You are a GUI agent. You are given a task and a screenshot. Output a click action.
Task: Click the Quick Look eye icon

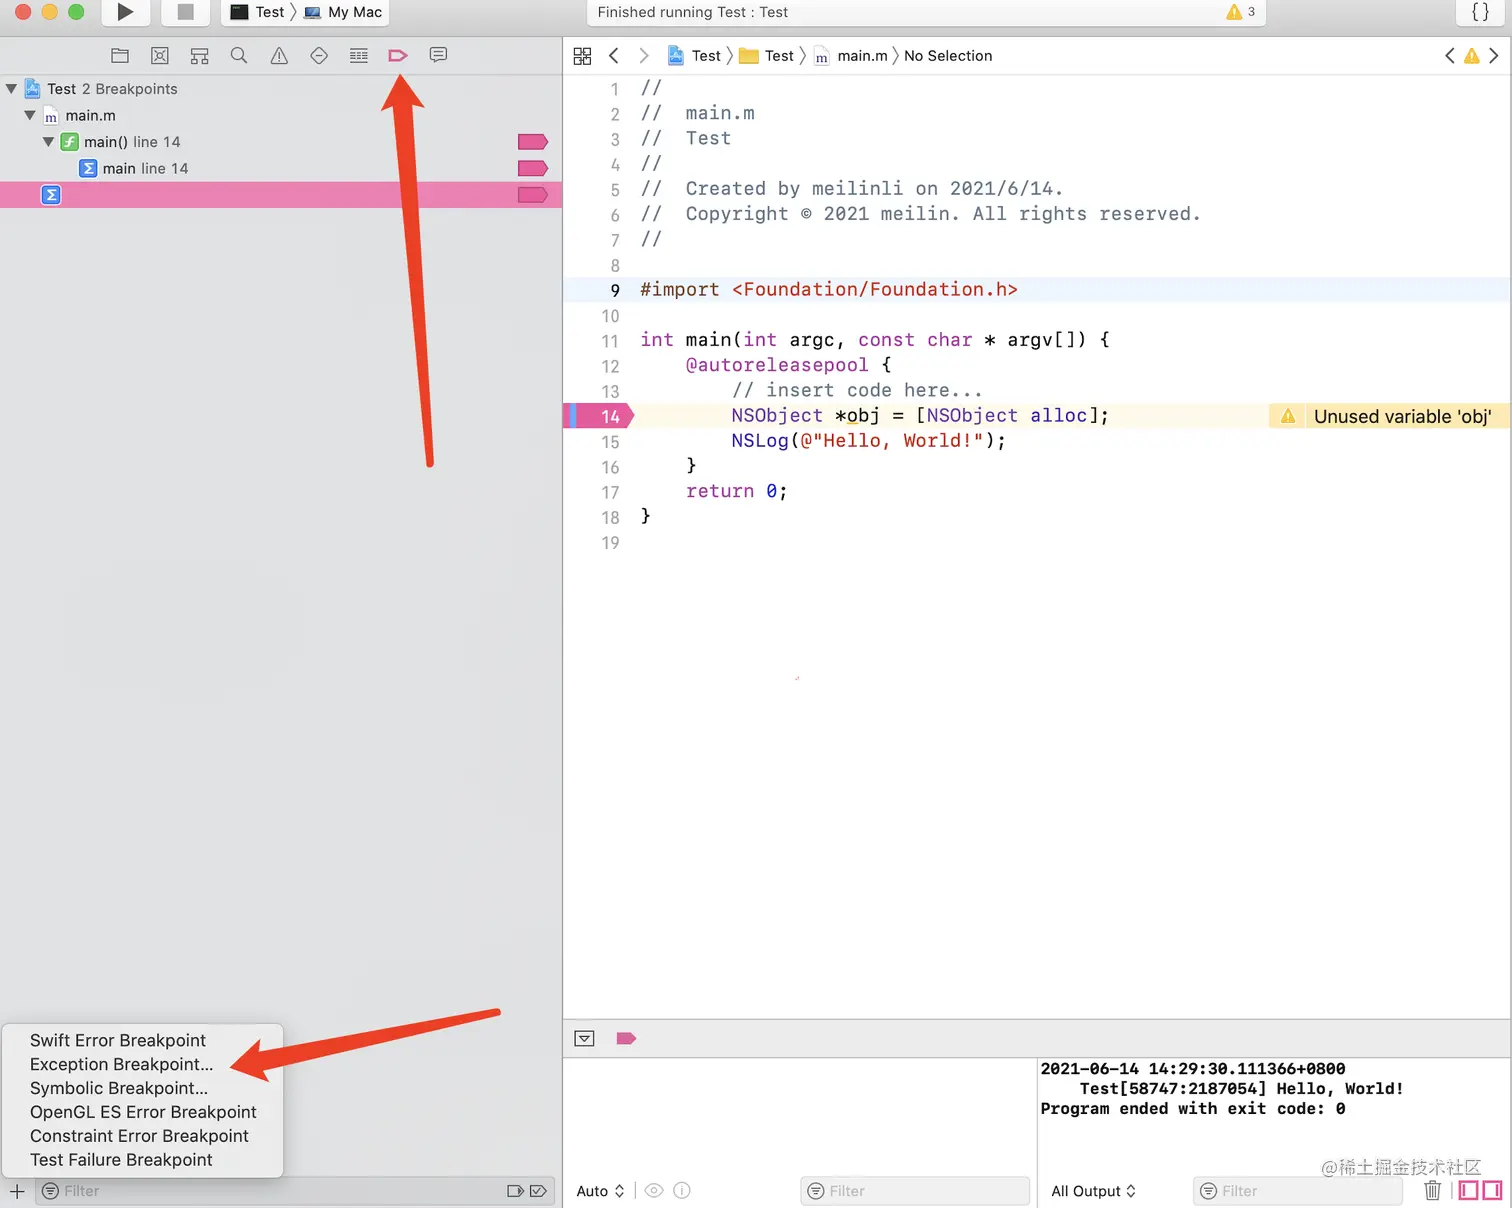click(x=654, y=1191)
